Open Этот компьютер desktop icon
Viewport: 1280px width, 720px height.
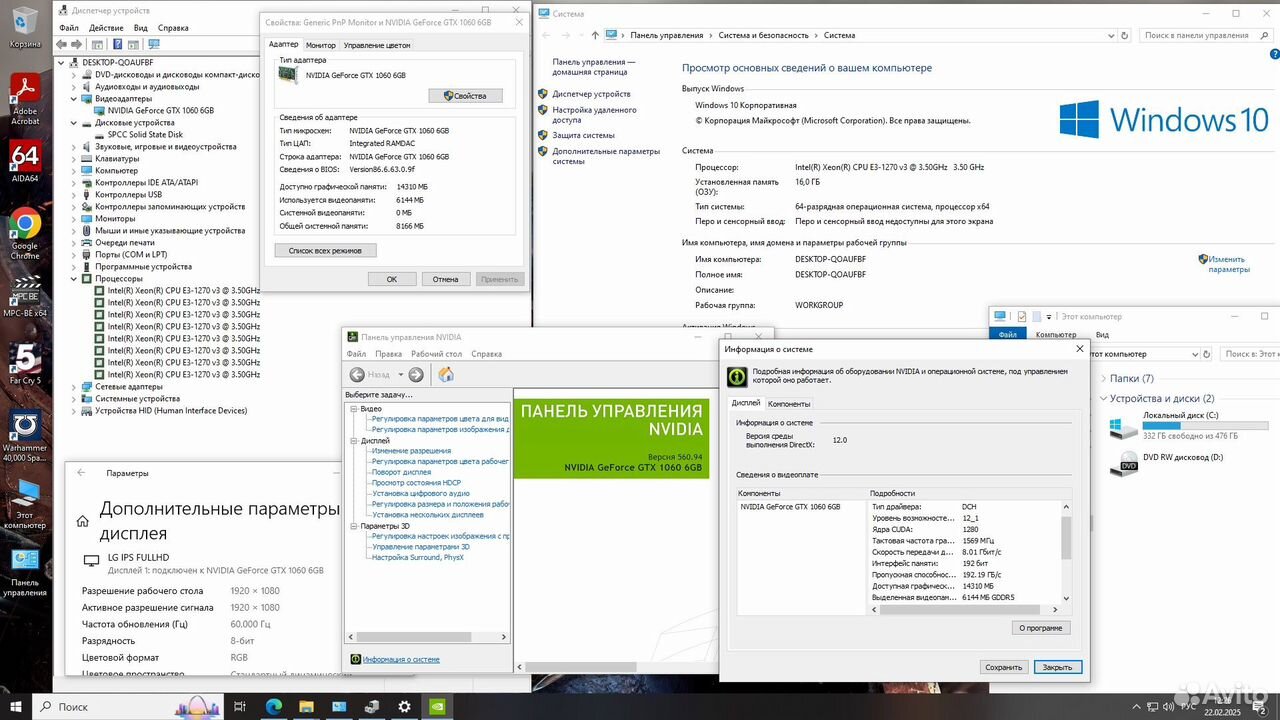click(x=25, y=505)
